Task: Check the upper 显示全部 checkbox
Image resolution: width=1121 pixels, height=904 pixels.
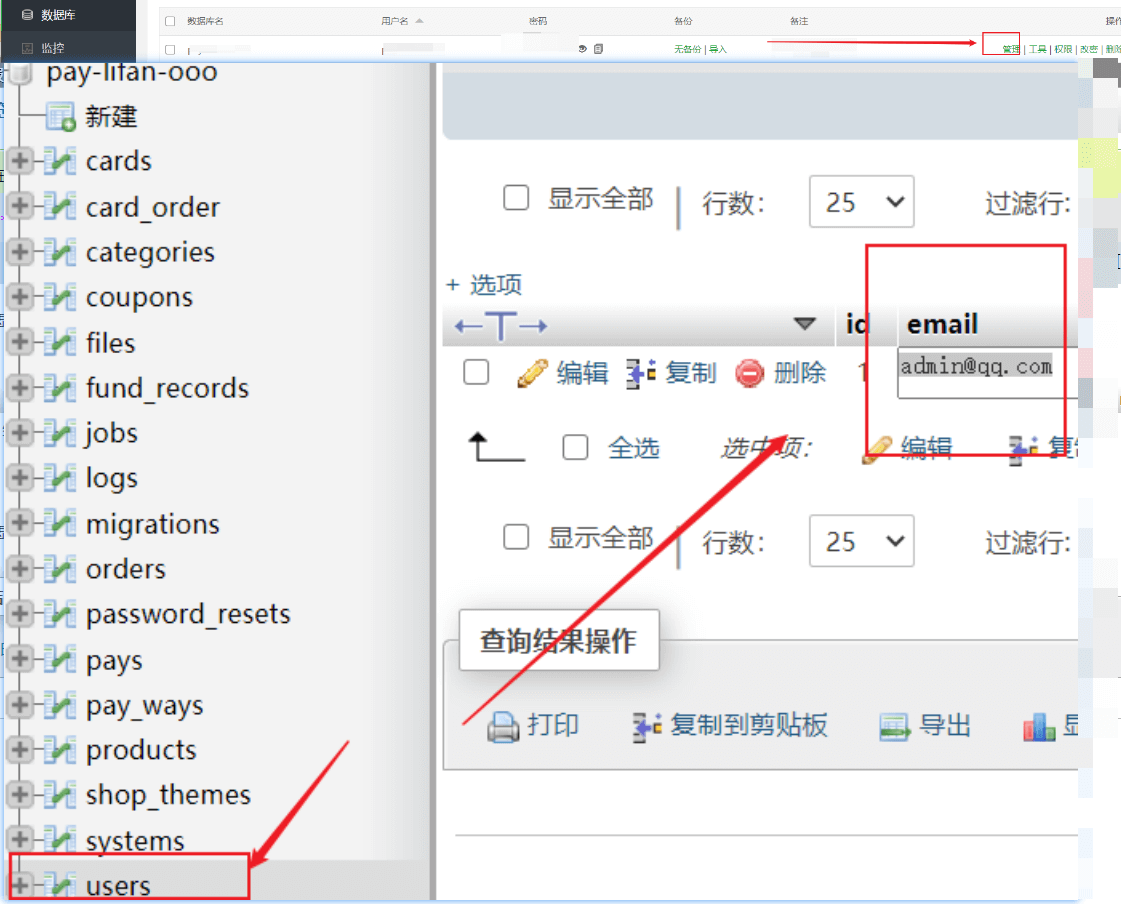Action: point(516,198)
